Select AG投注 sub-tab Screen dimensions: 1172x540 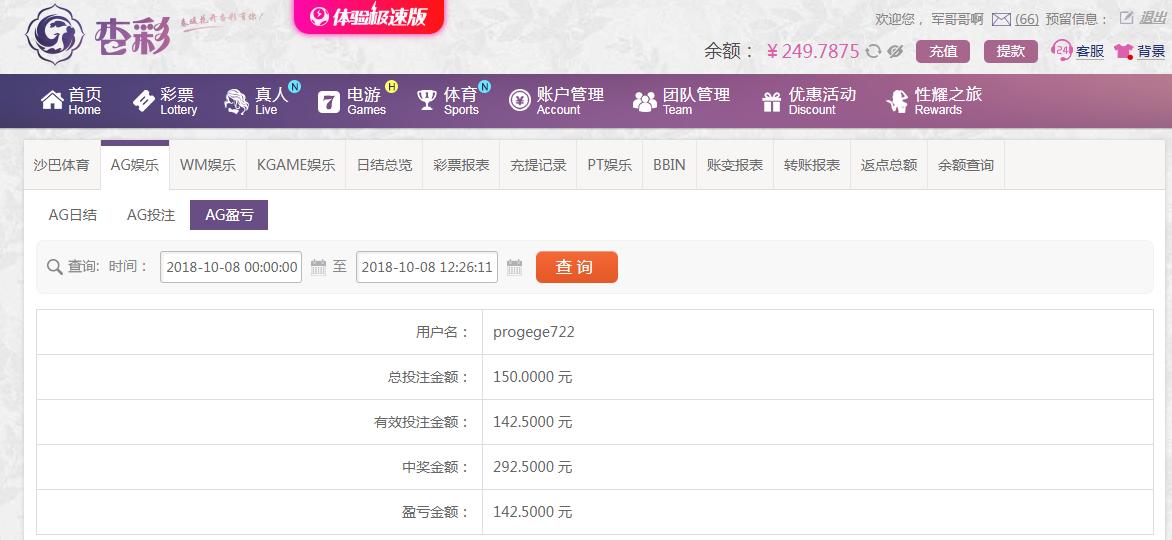tap(151, 215)
